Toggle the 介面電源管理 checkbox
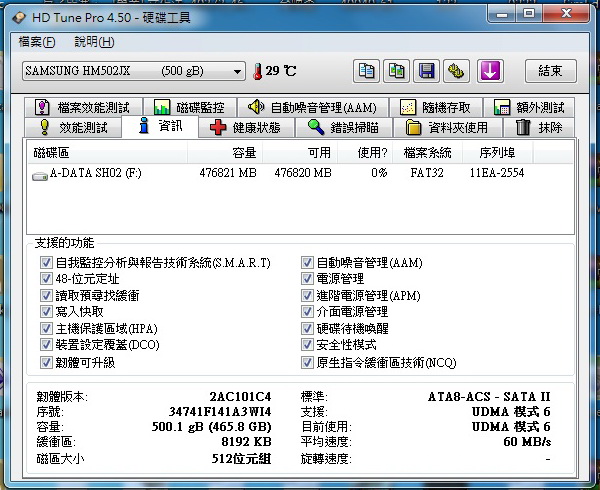Viewport: 600px width, 490px height. click(x=307, y=312)
